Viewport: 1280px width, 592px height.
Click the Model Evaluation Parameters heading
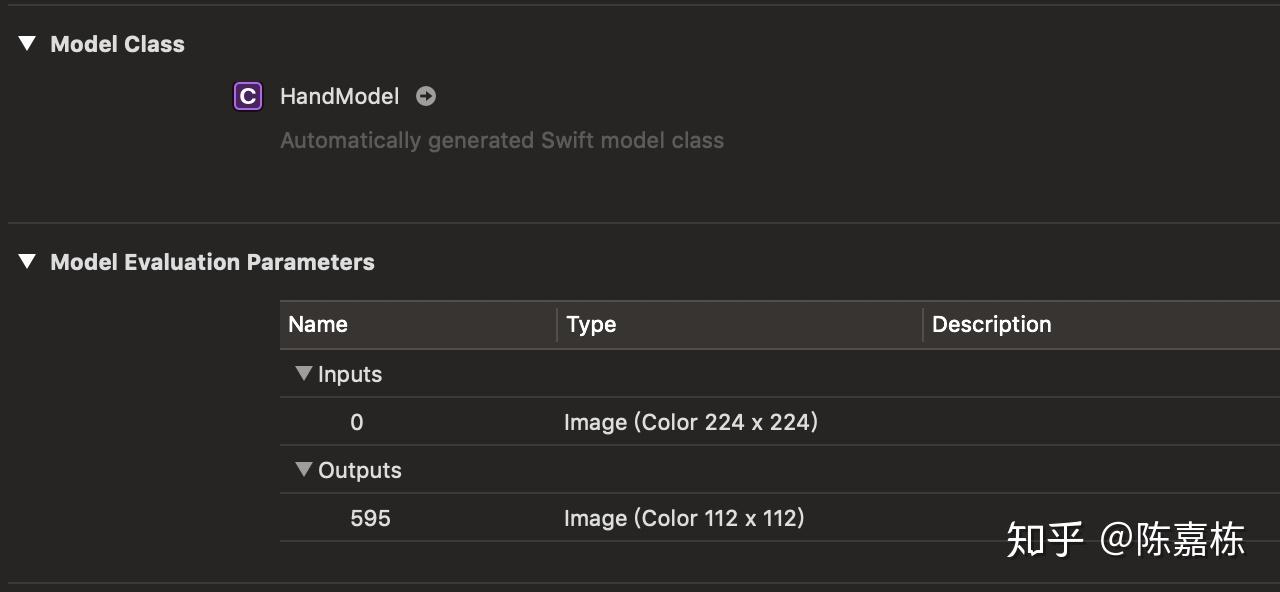click(212, 262)
